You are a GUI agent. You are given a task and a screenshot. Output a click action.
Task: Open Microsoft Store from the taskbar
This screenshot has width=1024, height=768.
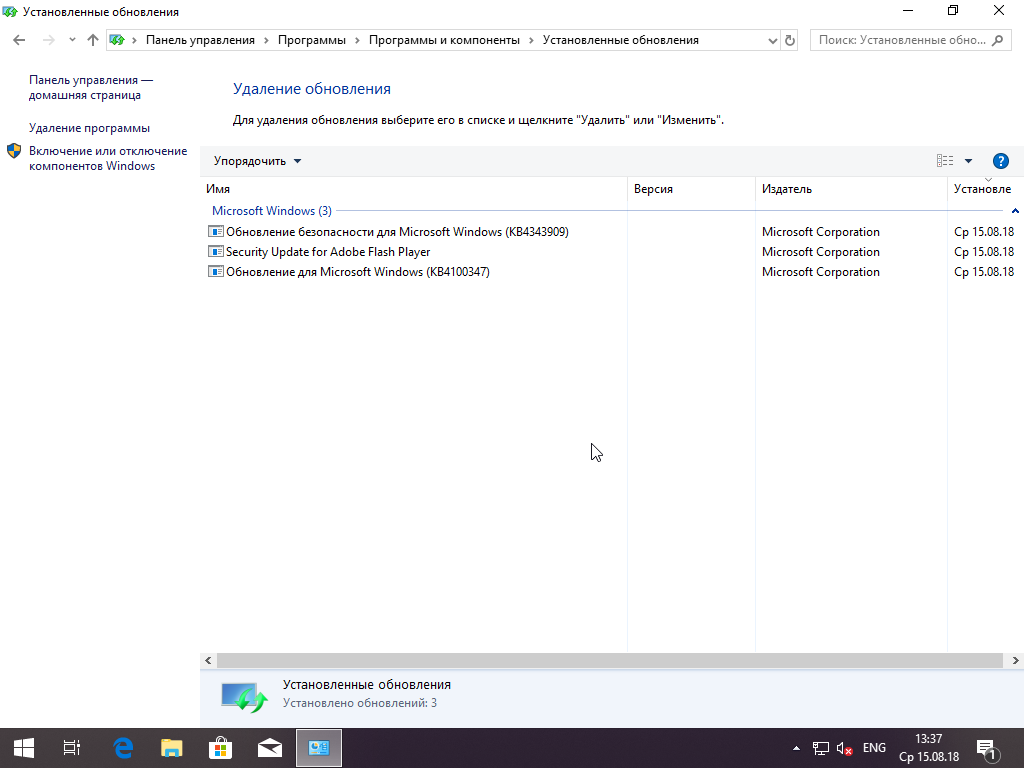221,748
